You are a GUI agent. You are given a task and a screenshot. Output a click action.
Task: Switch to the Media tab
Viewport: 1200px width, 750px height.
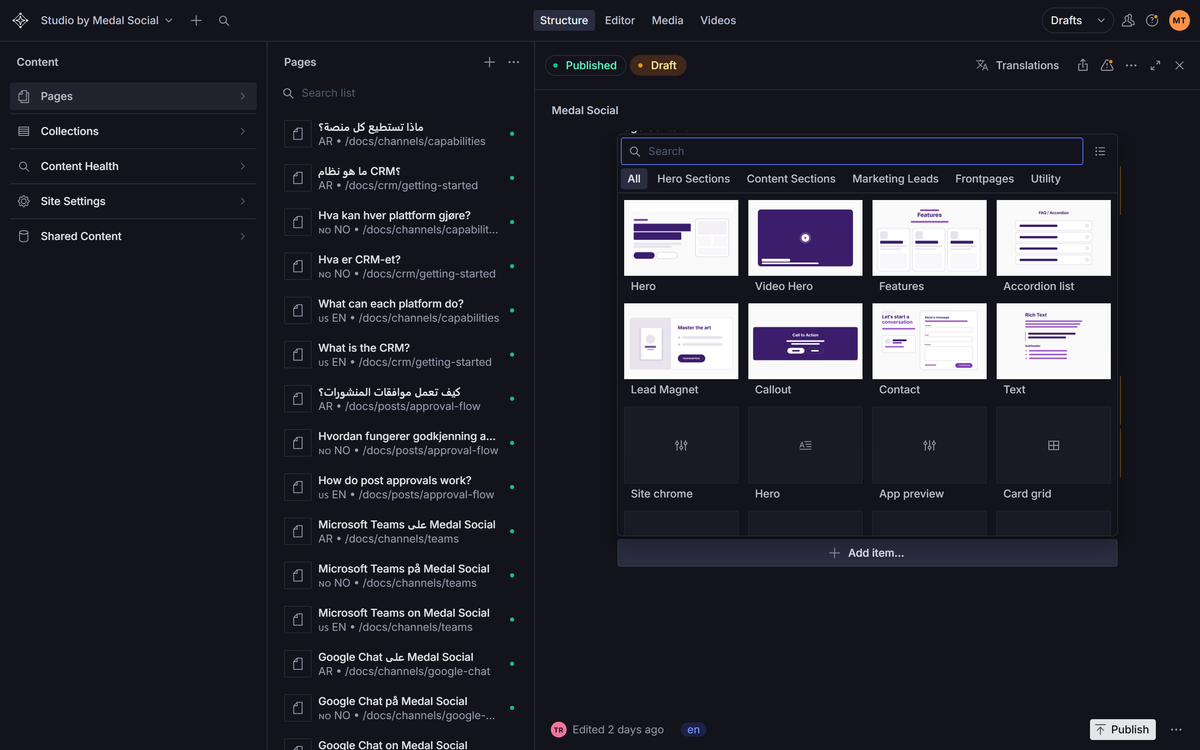(668, 20)
